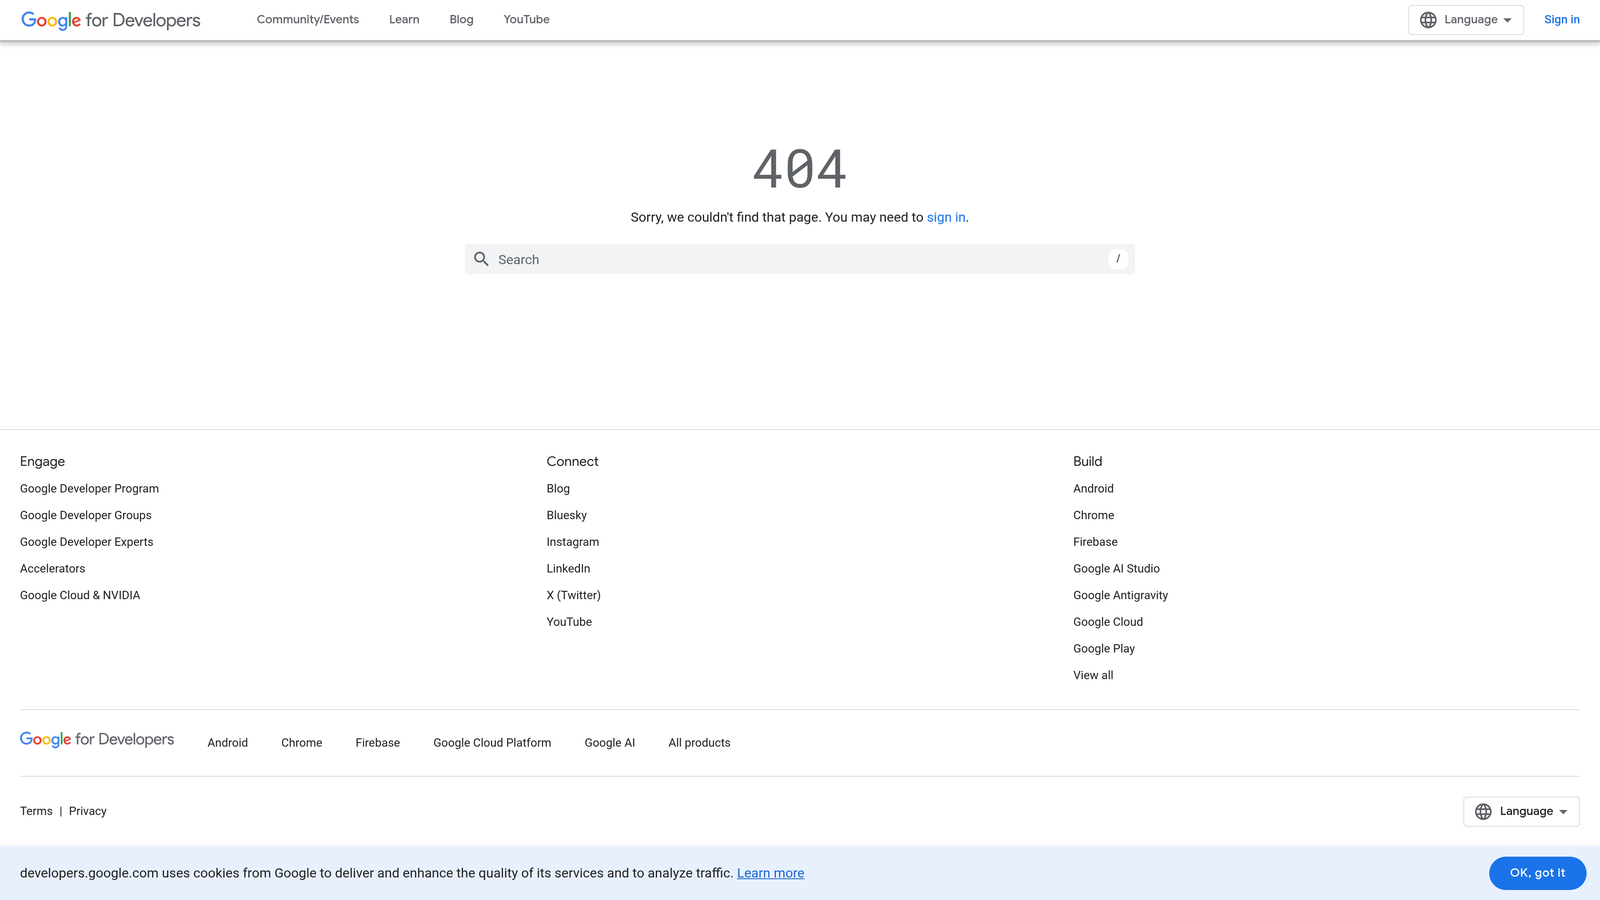Open the Instagram link
The image size is (1600, 900).
pyautogui.click(x=573, y=542)
